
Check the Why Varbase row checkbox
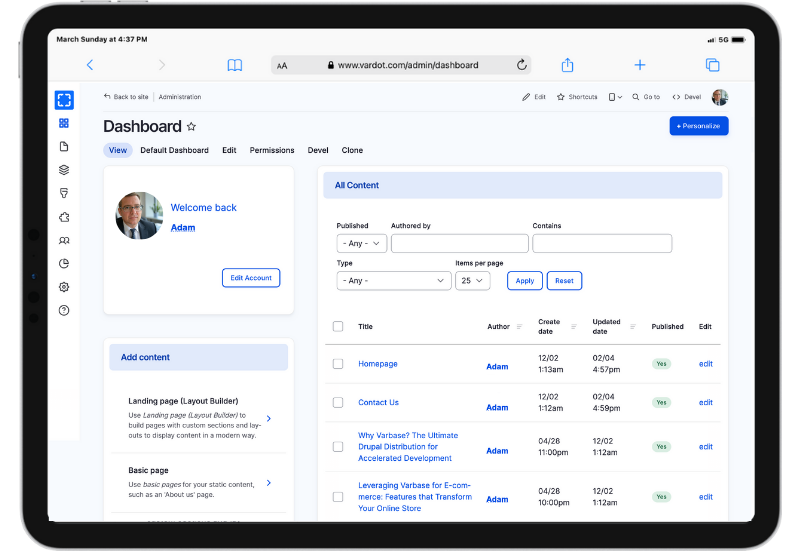[x=338, y=446]
